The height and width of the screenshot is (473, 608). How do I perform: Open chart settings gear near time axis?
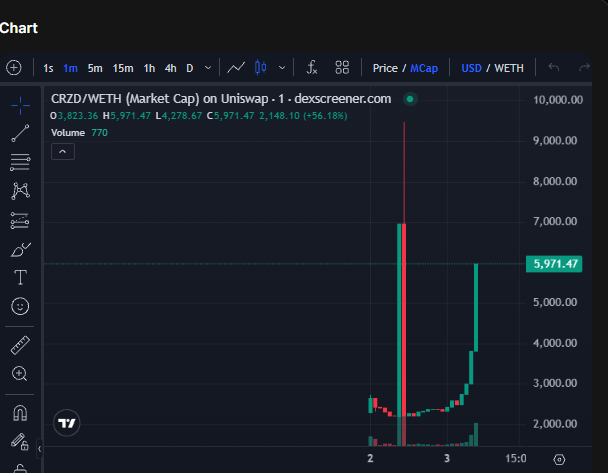[559, 459]
